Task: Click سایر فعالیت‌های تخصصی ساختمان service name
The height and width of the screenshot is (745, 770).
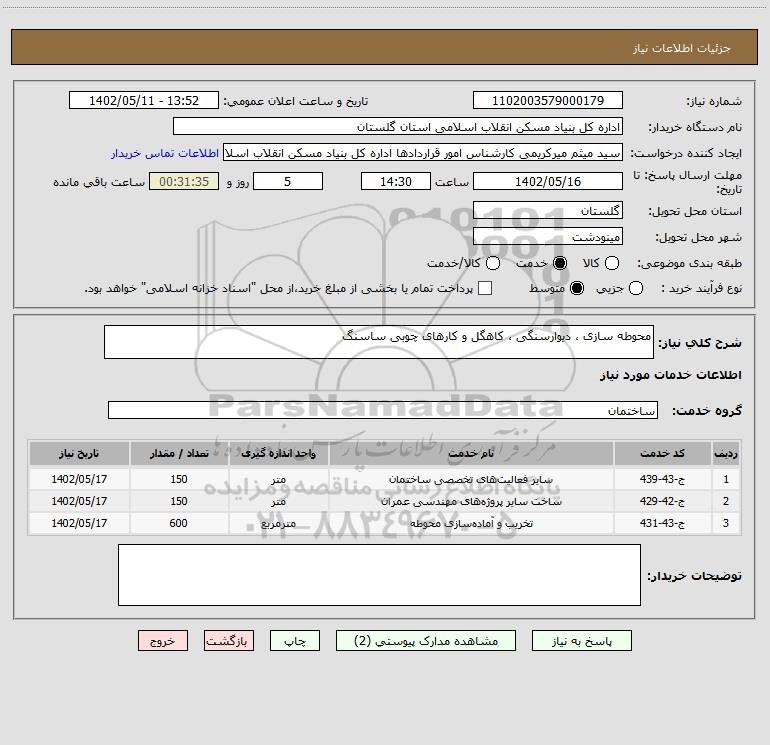Action: pyautogui.click(x=471, y=479)
